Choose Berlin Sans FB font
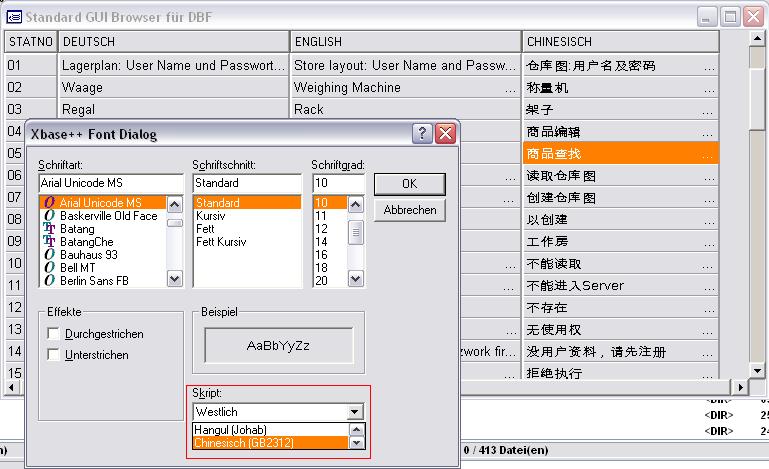The height and width of the screenshot is (469, 769). [x=93, y=281]
